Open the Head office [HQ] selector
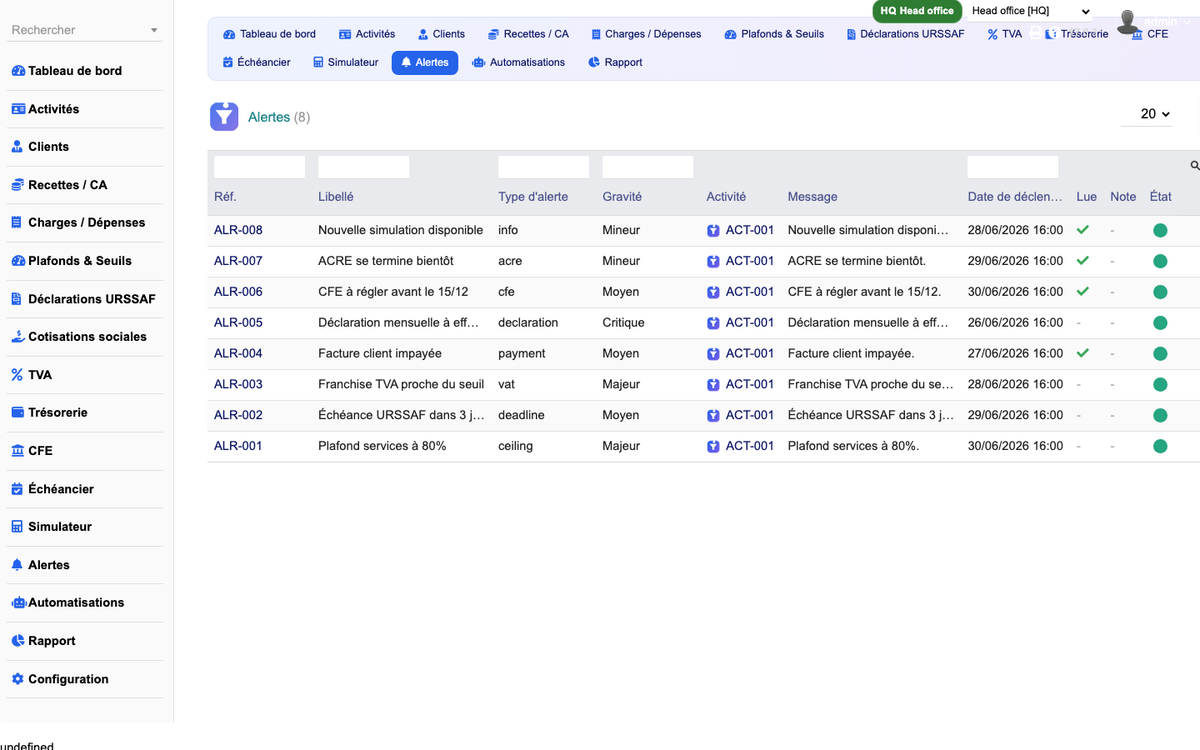The height and width of the screenshot is (750, 1200). (x=1031, y=11)
